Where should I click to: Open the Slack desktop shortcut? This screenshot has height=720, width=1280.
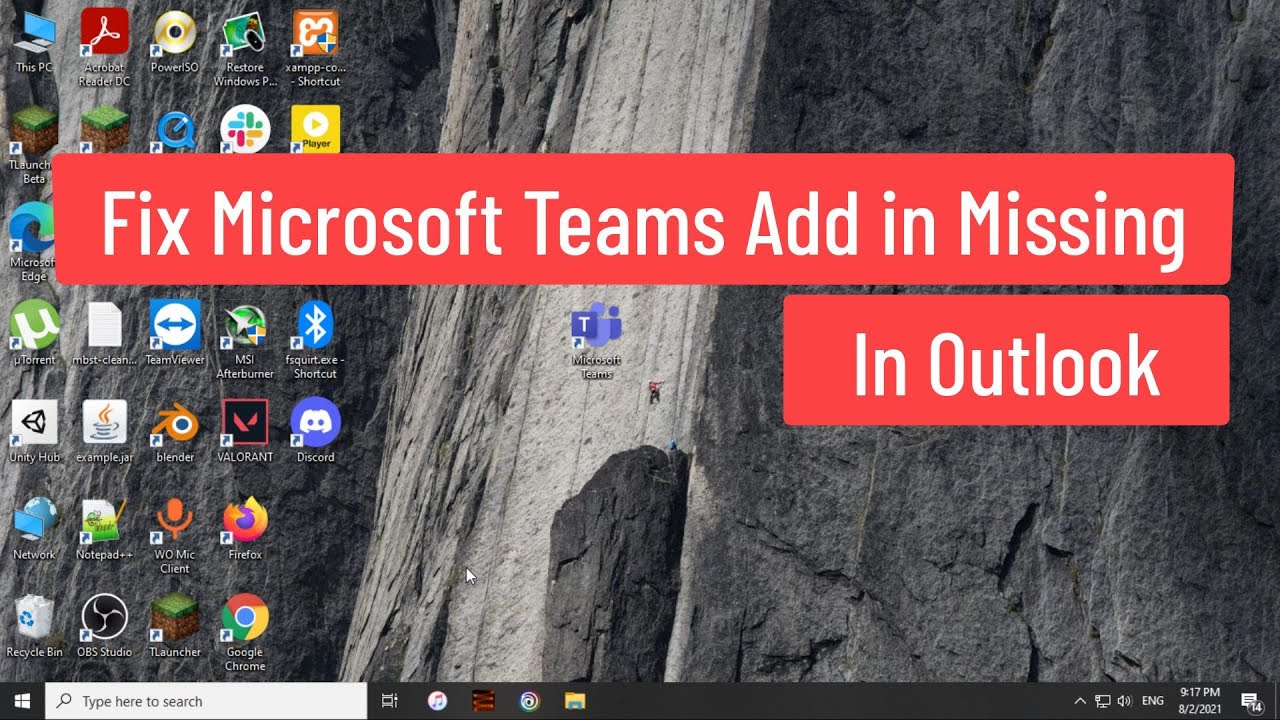pyautogui.click(x=245, y=129)
